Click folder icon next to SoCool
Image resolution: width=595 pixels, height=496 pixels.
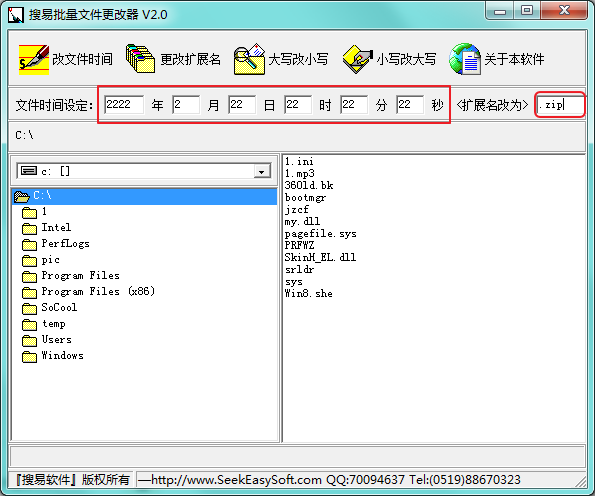pos(29,309)
